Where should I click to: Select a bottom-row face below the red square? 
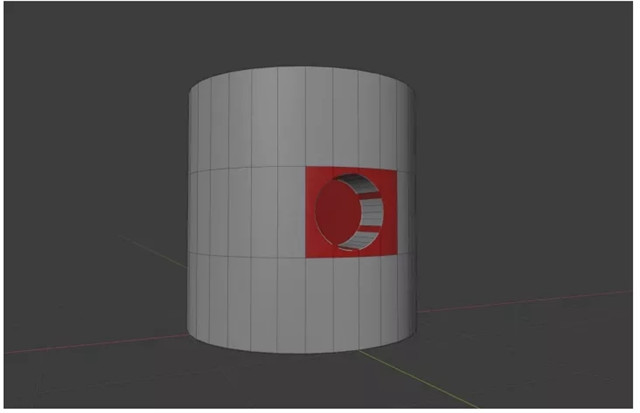coord(350,300)
